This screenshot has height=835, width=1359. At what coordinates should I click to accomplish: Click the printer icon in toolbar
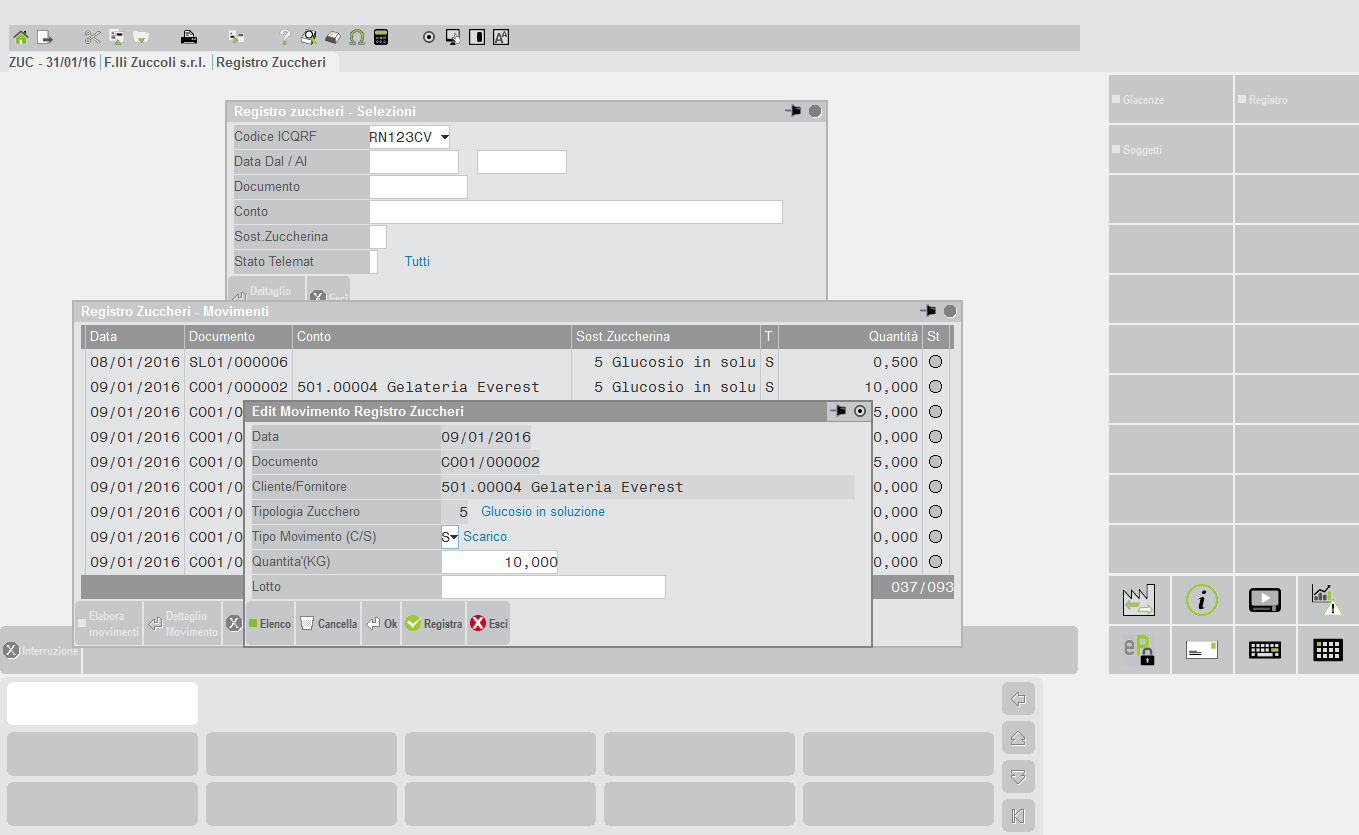coord(188,38)
